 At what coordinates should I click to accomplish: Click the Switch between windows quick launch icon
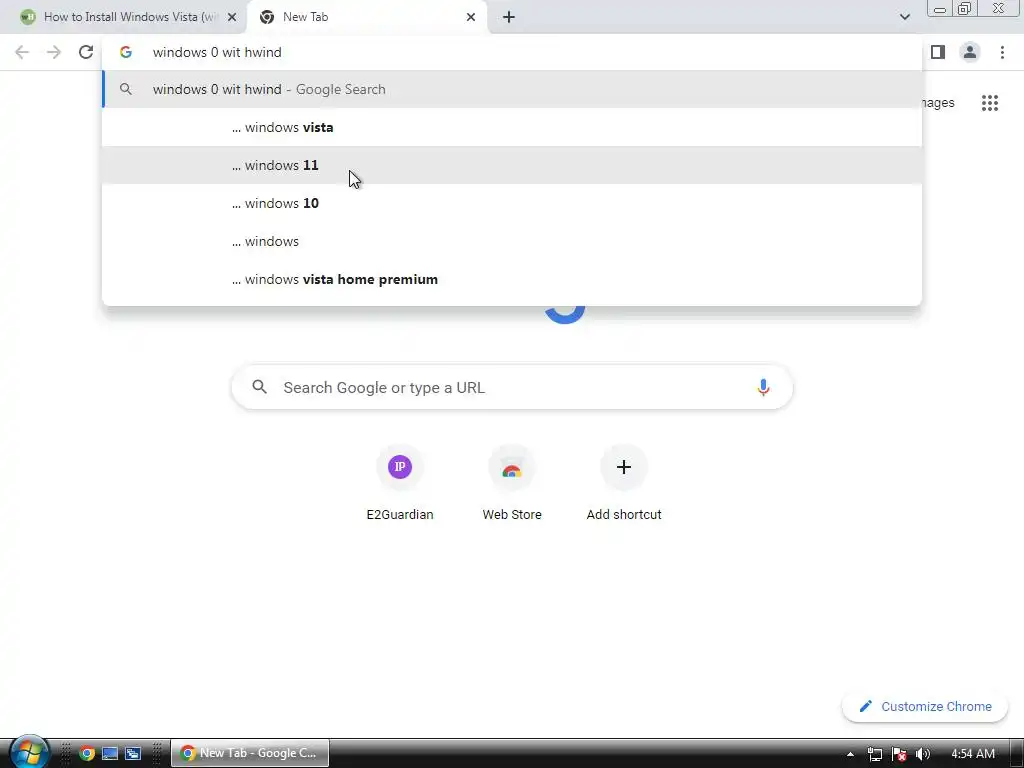(133, 753)
